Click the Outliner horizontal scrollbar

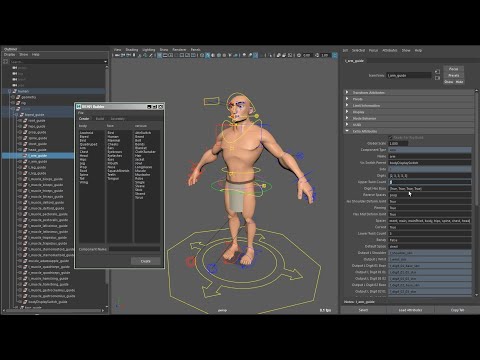click(54, 310)
